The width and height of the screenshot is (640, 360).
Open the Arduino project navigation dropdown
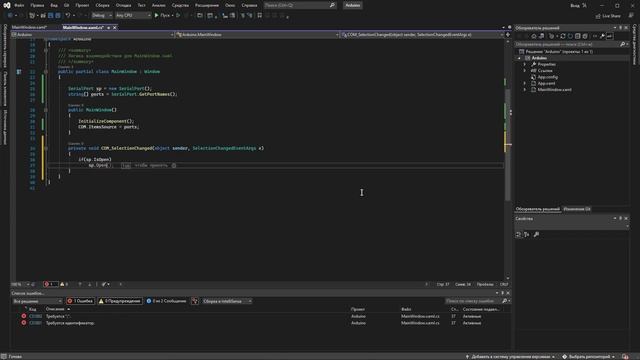pyautogui.click(x=93, y=35)
